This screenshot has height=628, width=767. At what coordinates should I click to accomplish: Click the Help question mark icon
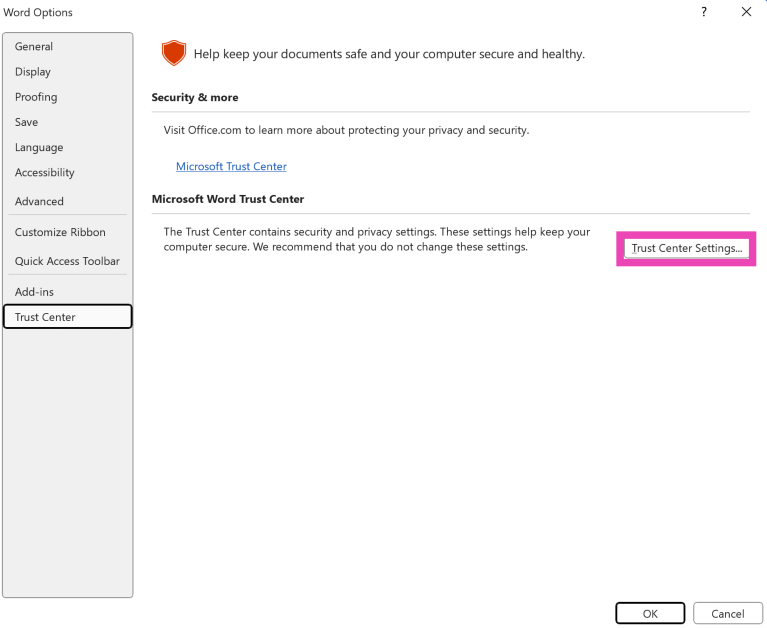click(705, 12)
